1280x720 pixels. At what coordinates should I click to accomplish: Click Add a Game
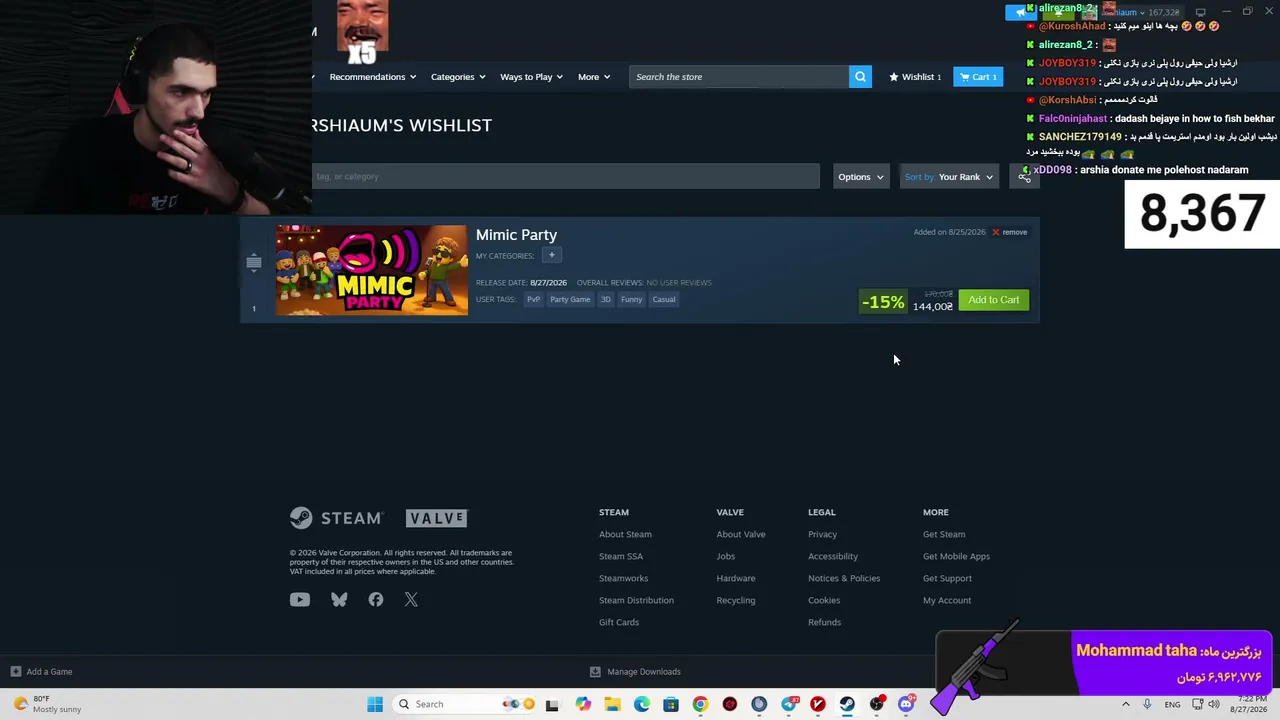click(41, 672)
